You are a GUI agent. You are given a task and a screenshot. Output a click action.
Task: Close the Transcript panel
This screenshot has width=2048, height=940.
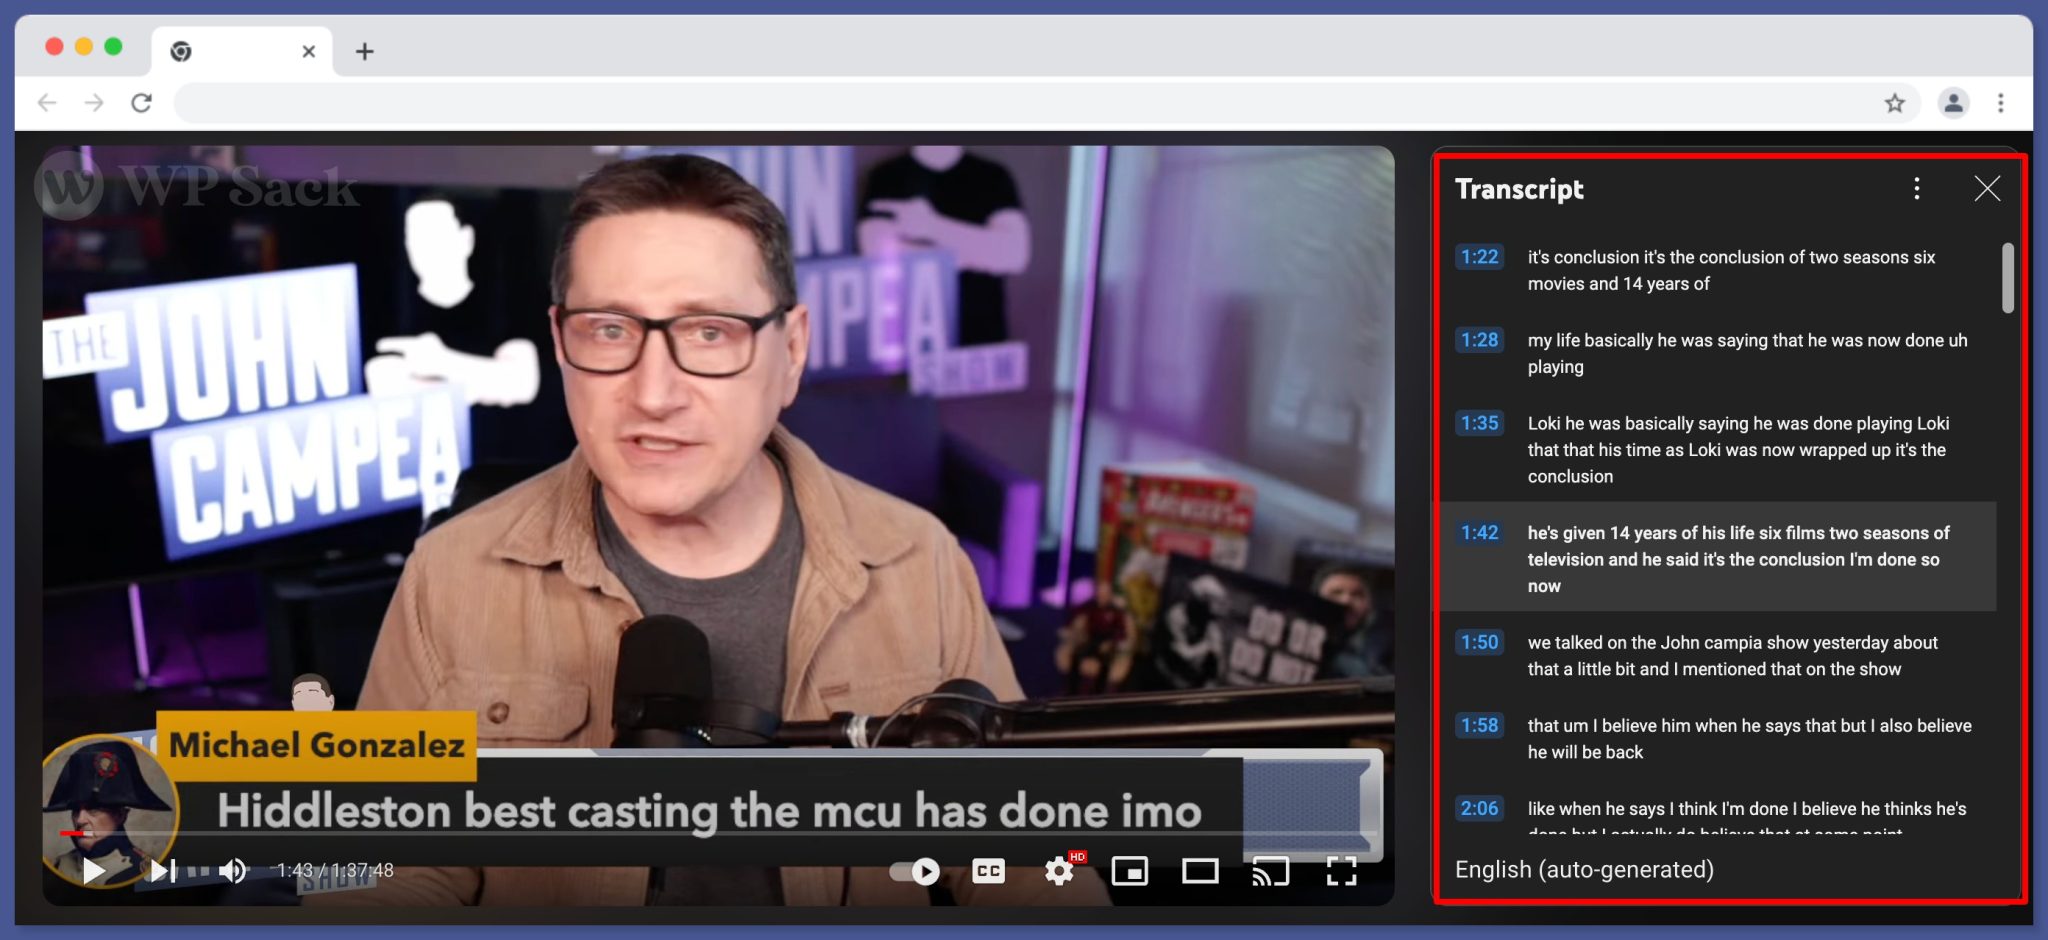click(1987, 189)
